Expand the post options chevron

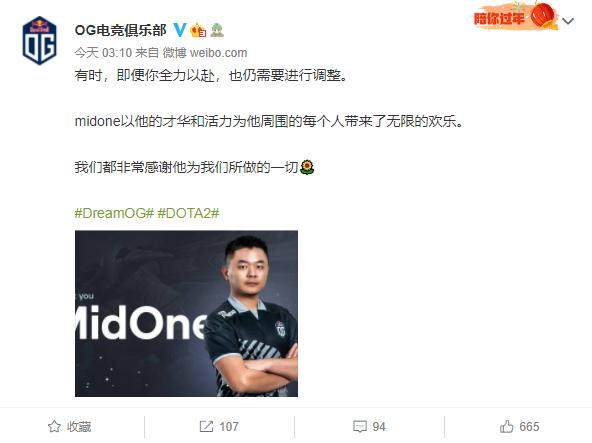(x=568, y=21)
